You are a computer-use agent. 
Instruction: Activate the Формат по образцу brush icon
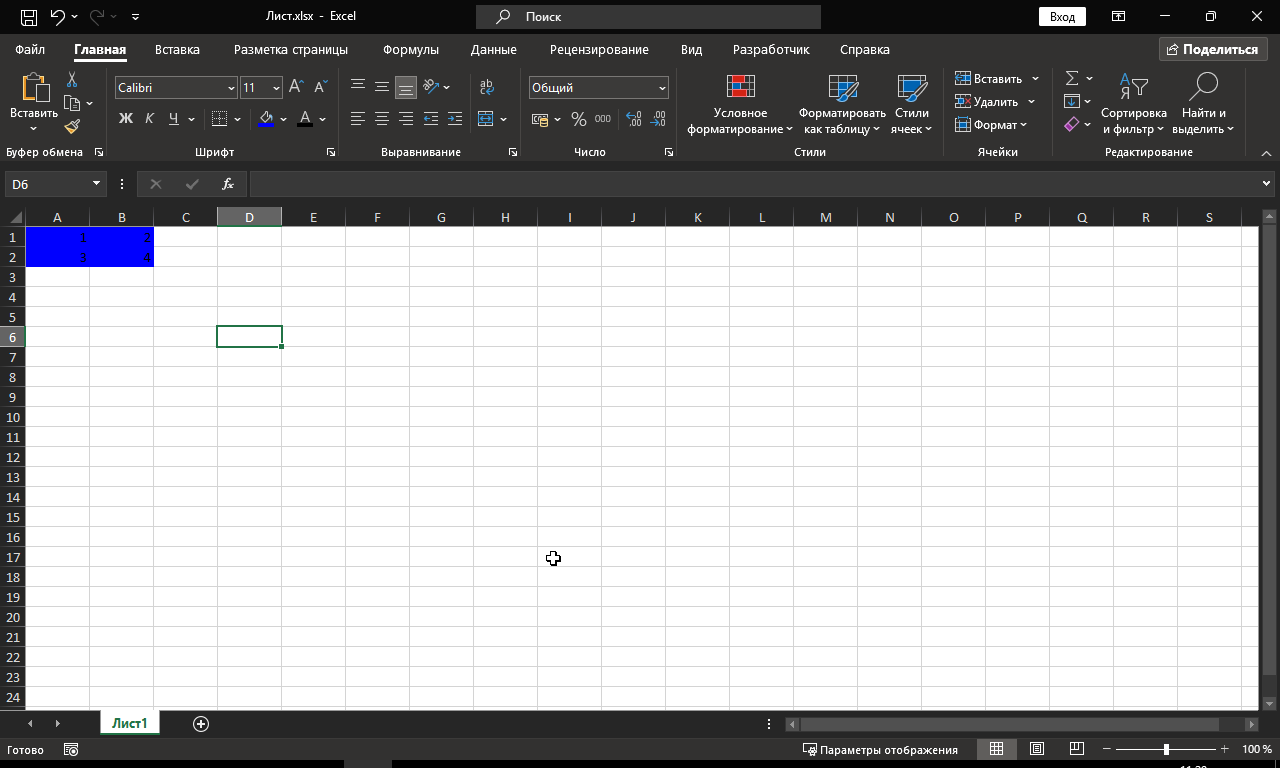(x=73, y=127)
